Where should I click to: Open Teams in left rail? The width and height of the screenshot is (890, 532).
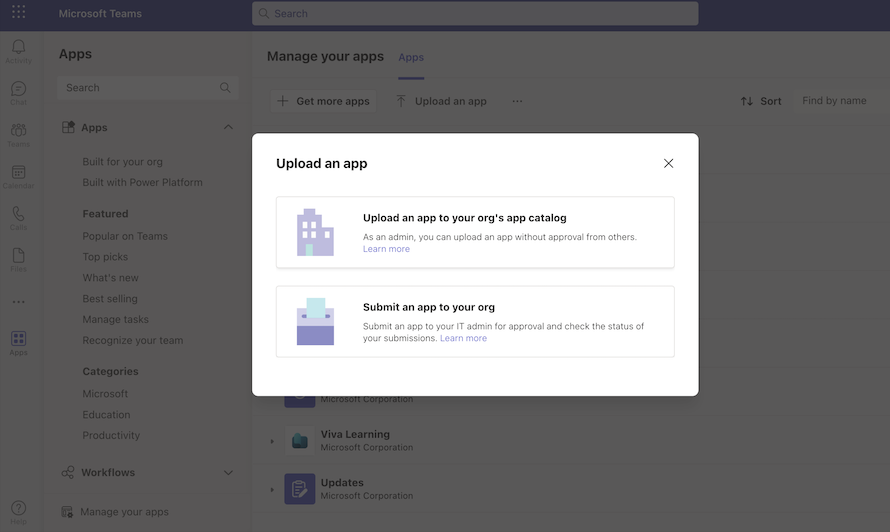point(18,135)
